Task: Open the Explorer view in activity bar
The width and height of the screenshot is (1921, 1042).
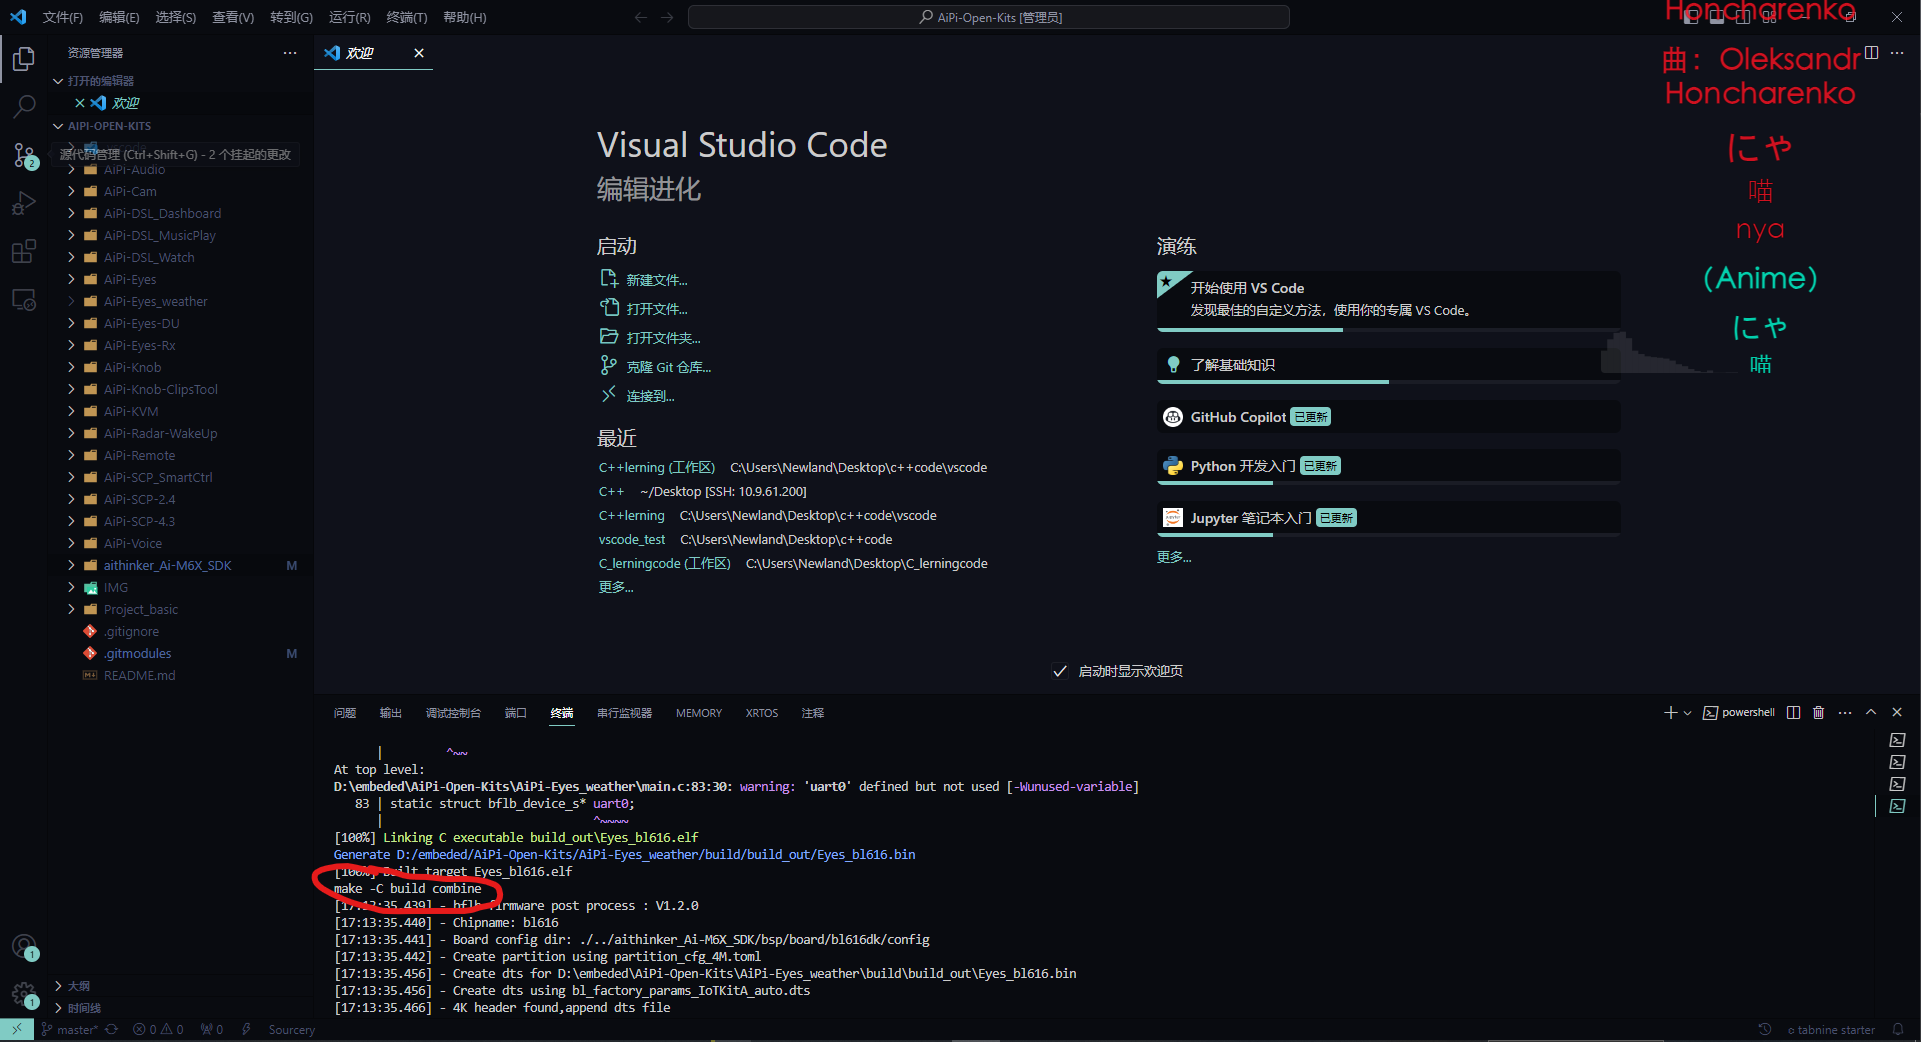Action: pos(24,60)
